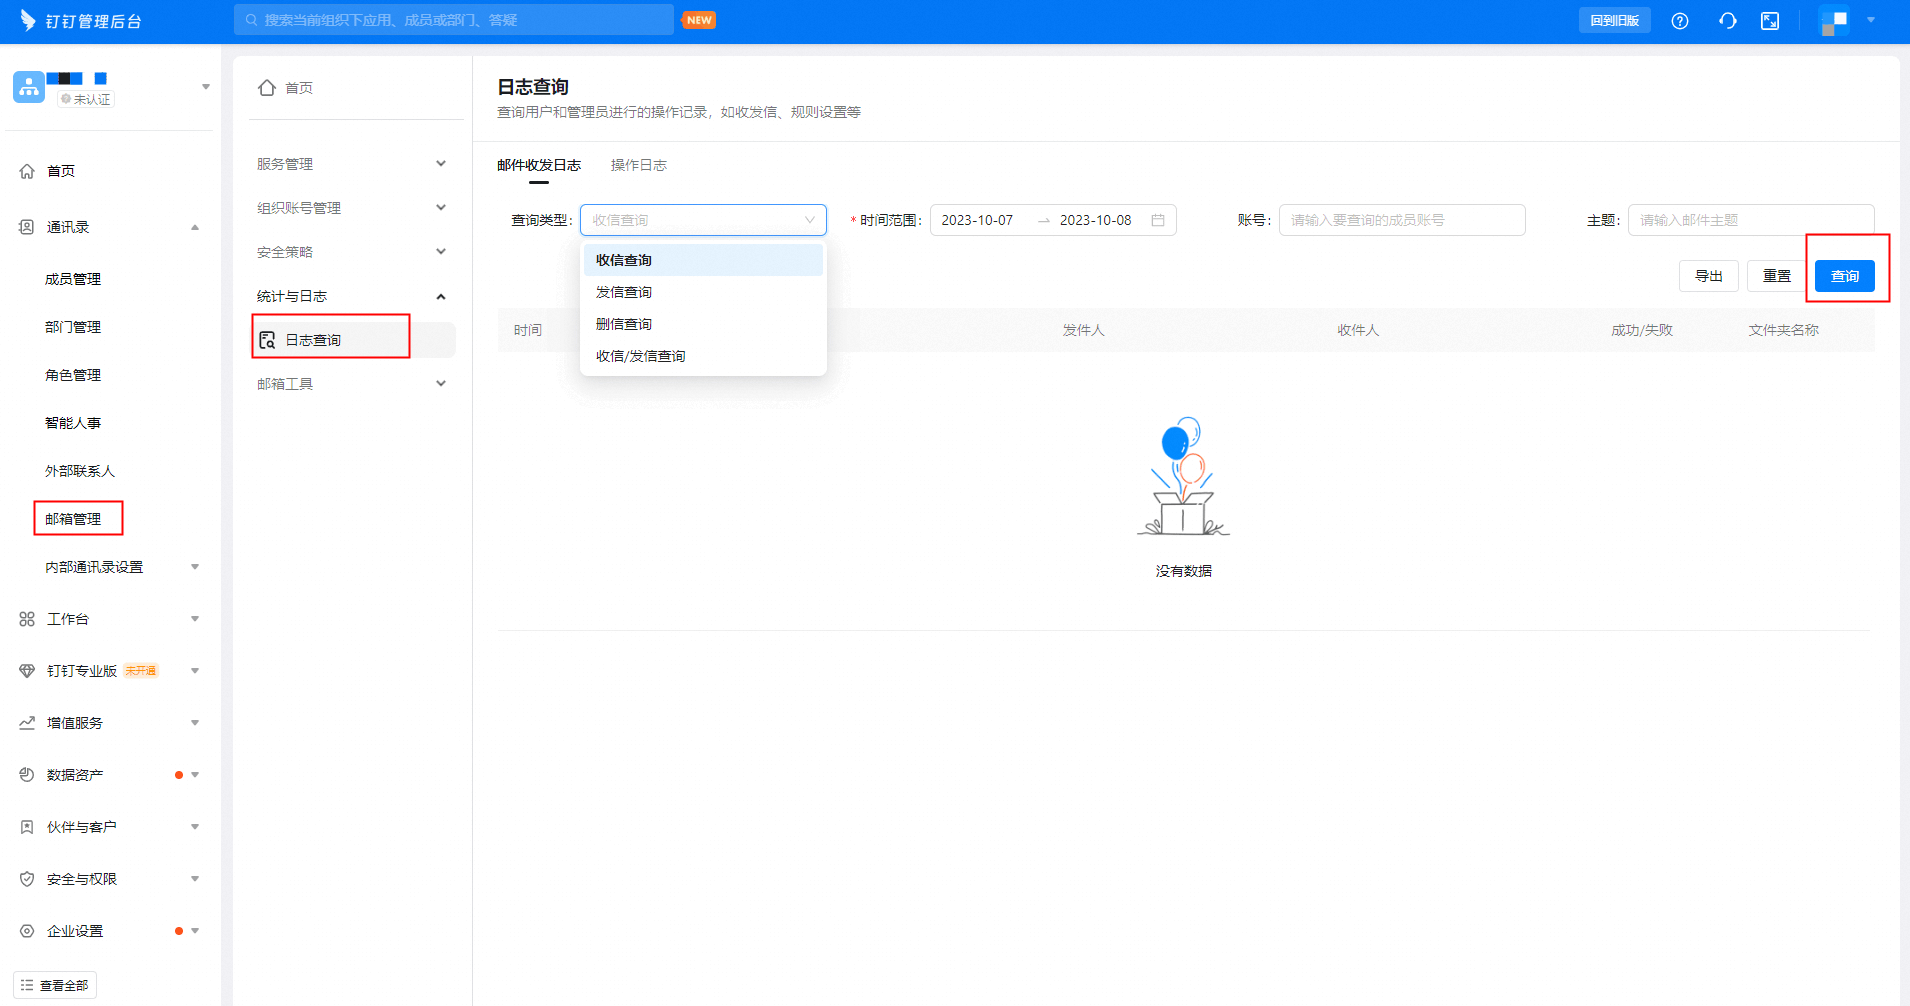Open the 查询类型 combo box

703,220
